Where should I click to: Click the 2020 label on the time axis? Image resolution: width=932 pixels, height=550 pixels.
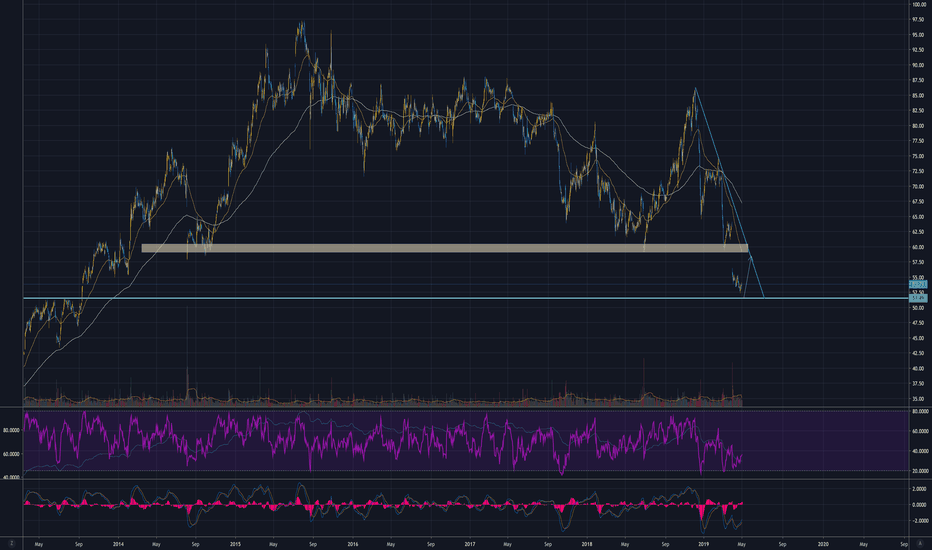[823, 544]
